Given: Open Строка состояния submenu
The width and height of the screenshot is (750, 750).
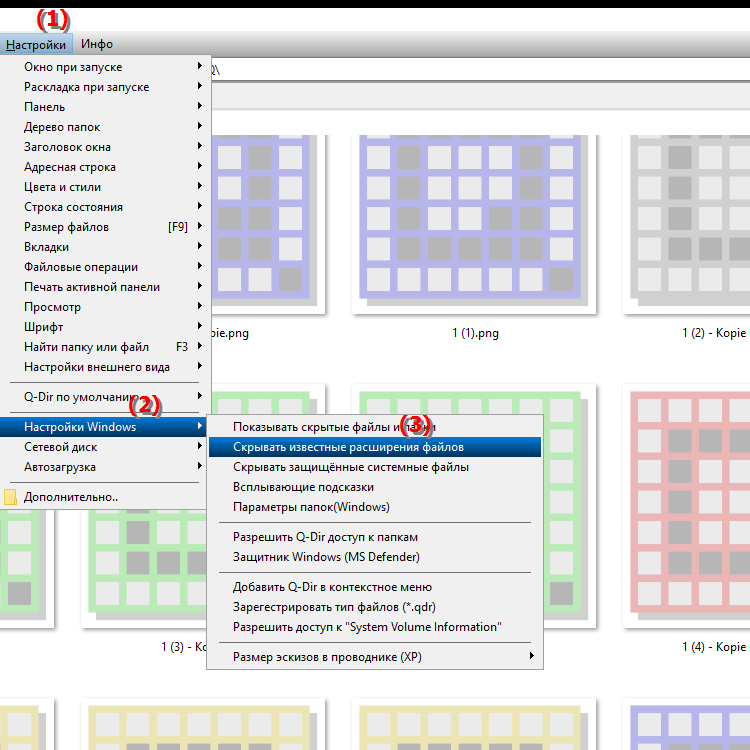Looking at the screenshot, I should (x=105, y=207).
